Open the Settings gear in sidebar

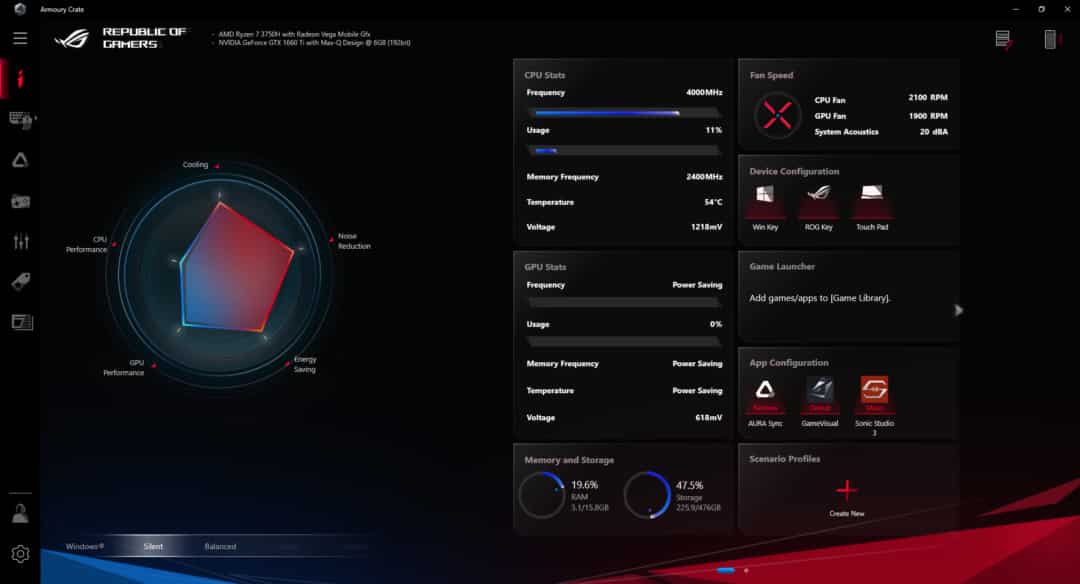click(x=20, y=554)
